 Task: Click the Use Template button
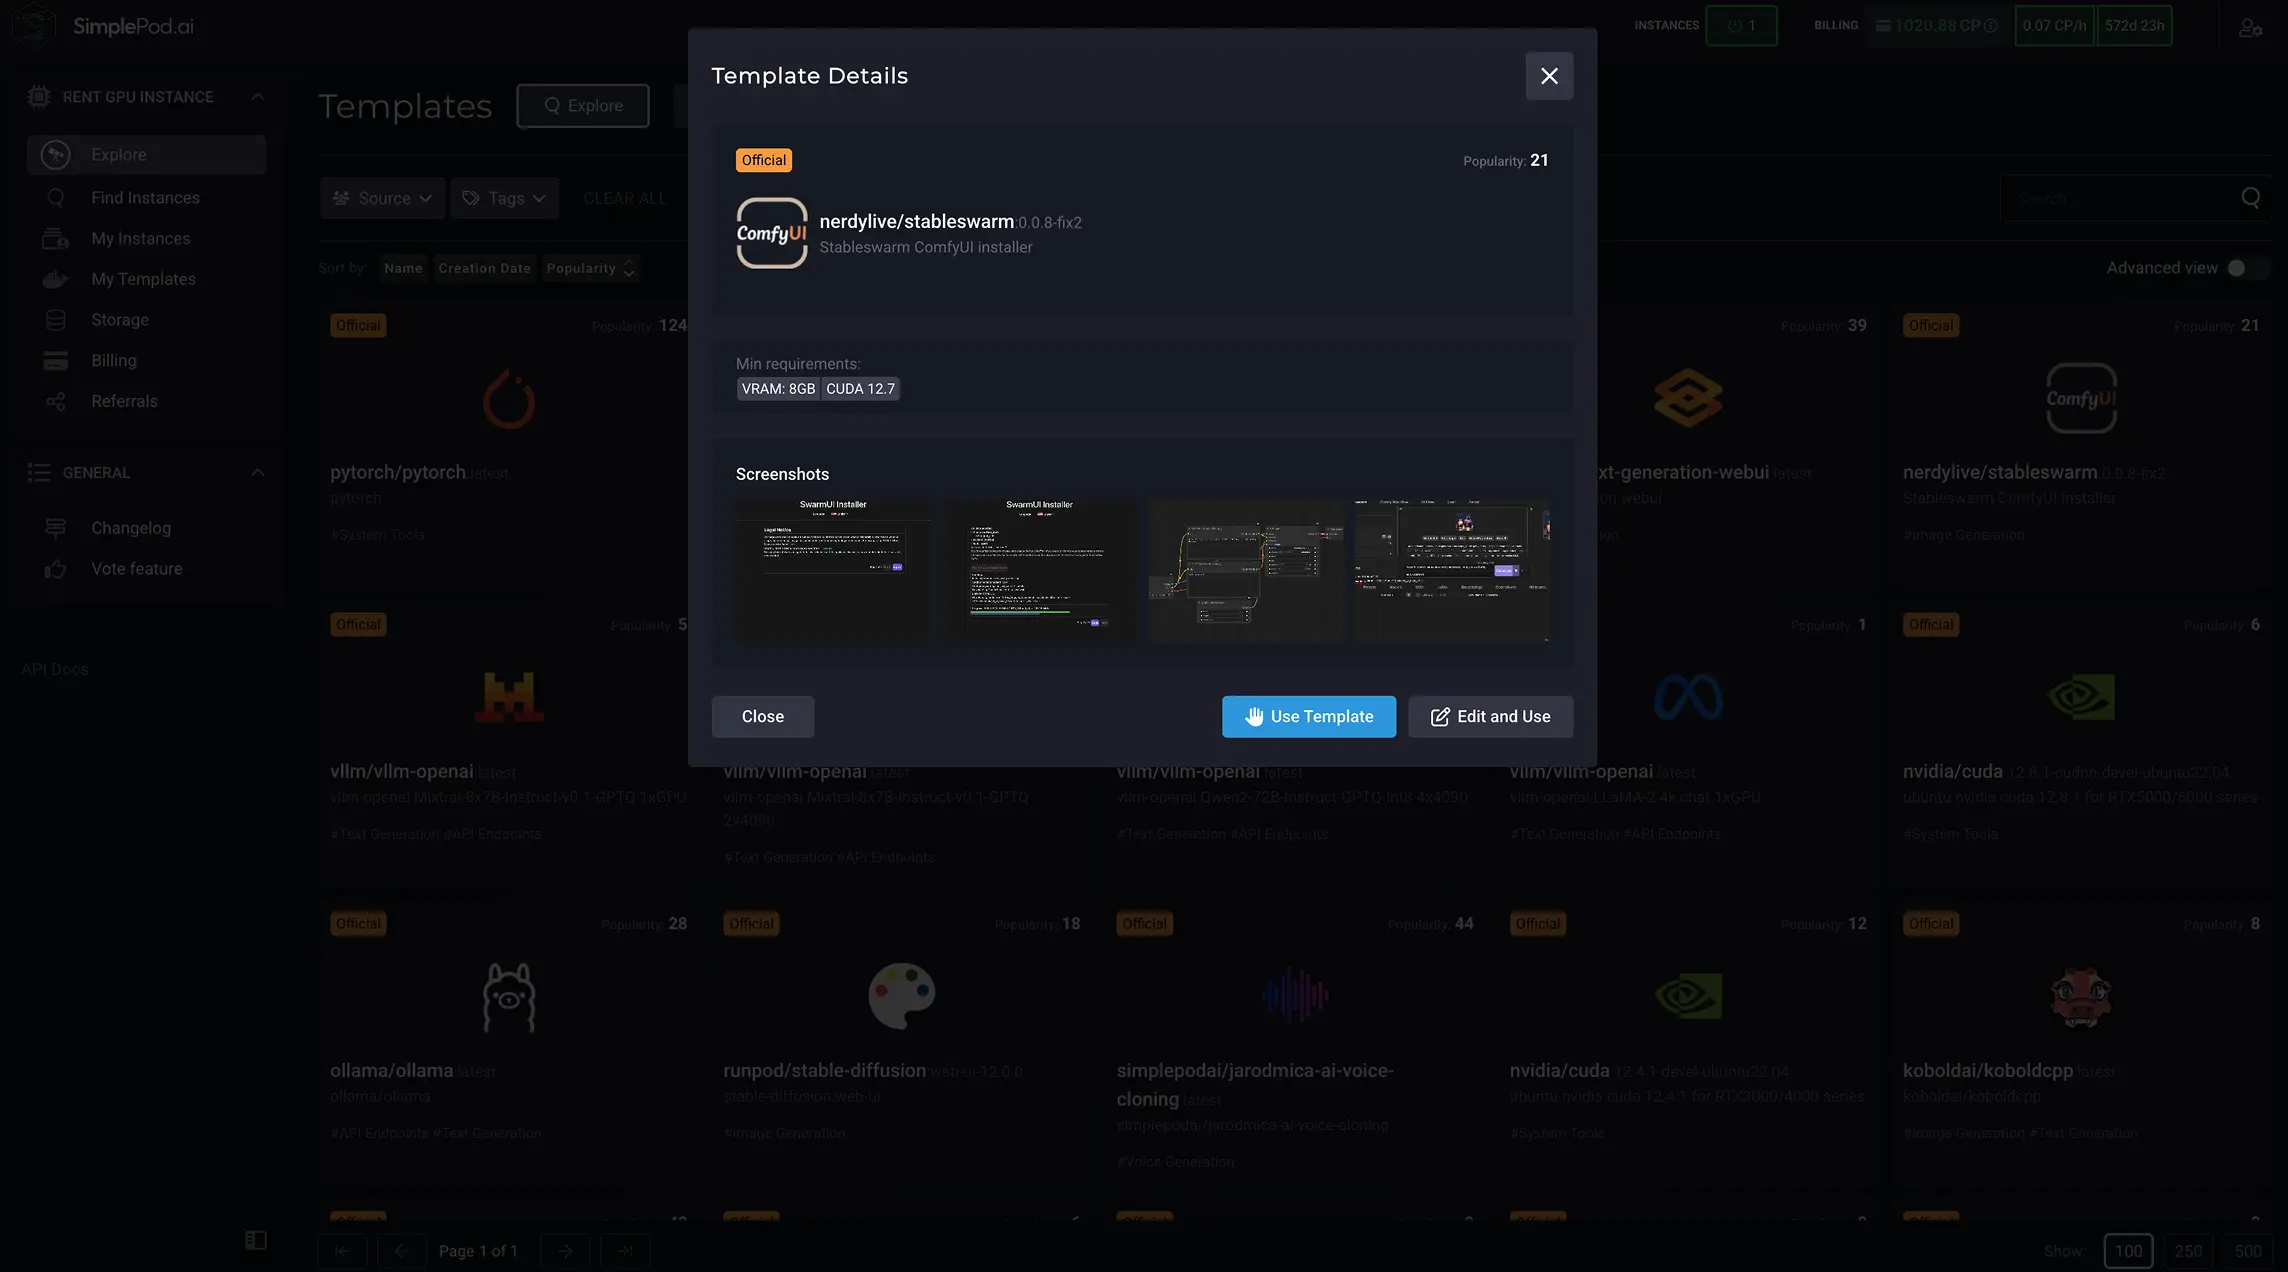tap(1308, 716)
